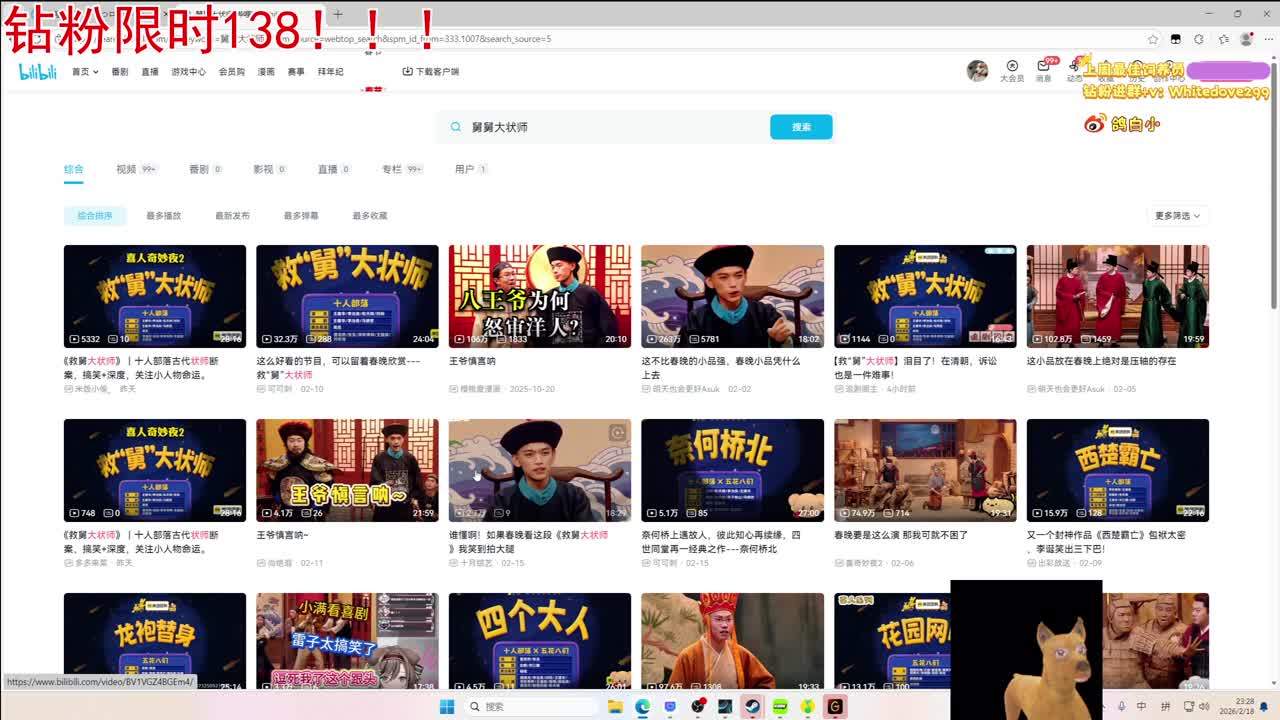This screenshot has width=1280, height=720.
Task: Select the 最新发布 sort option
Action: tap(232, 216)
